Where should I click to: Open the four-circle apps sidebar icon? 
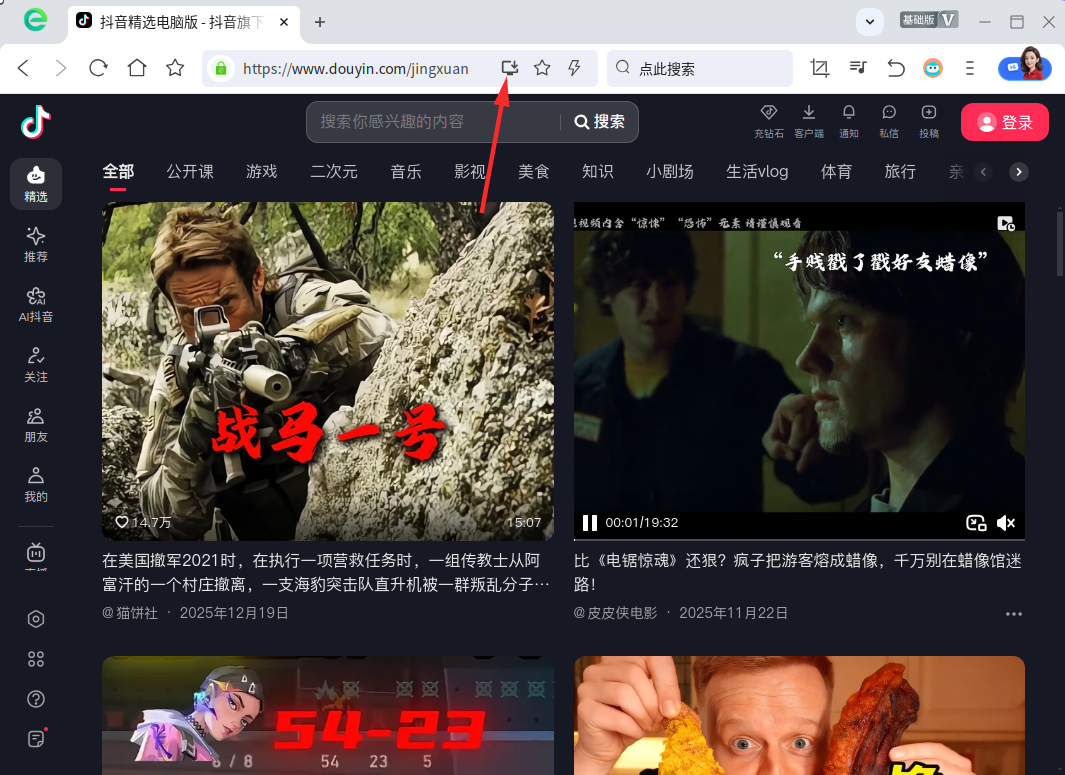(36, 659)
